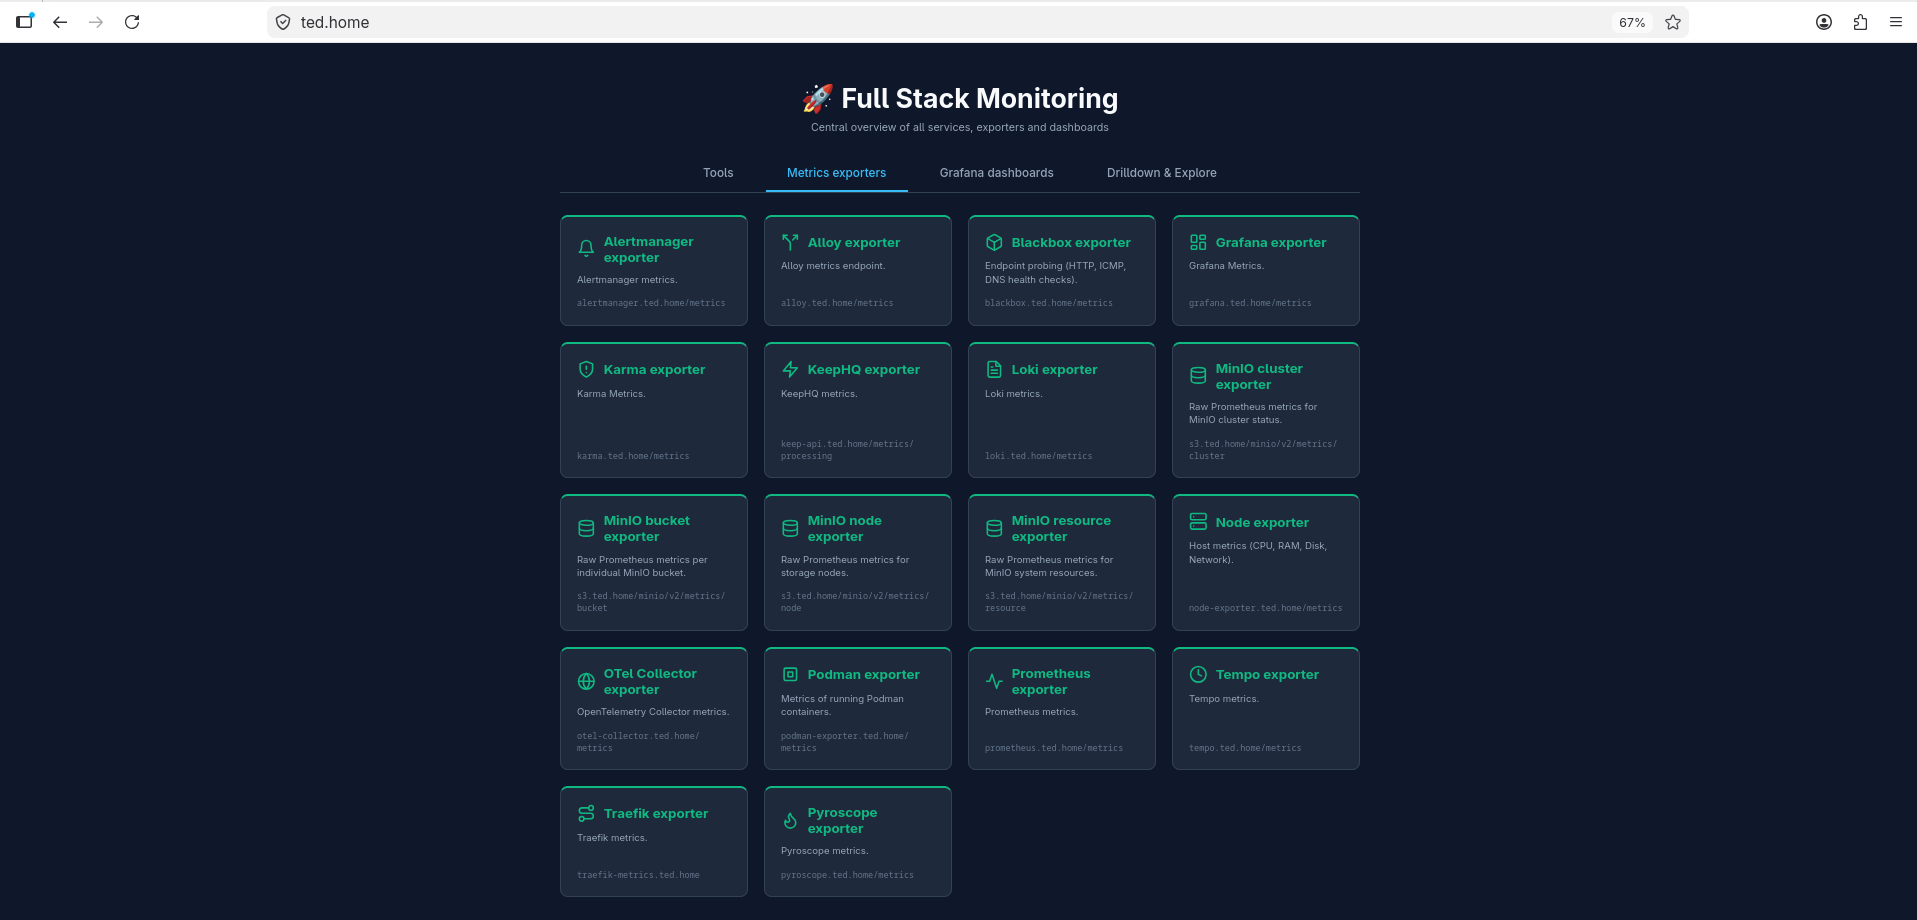Click the node-exporter.ted.home/metrics URL text

1265,608
